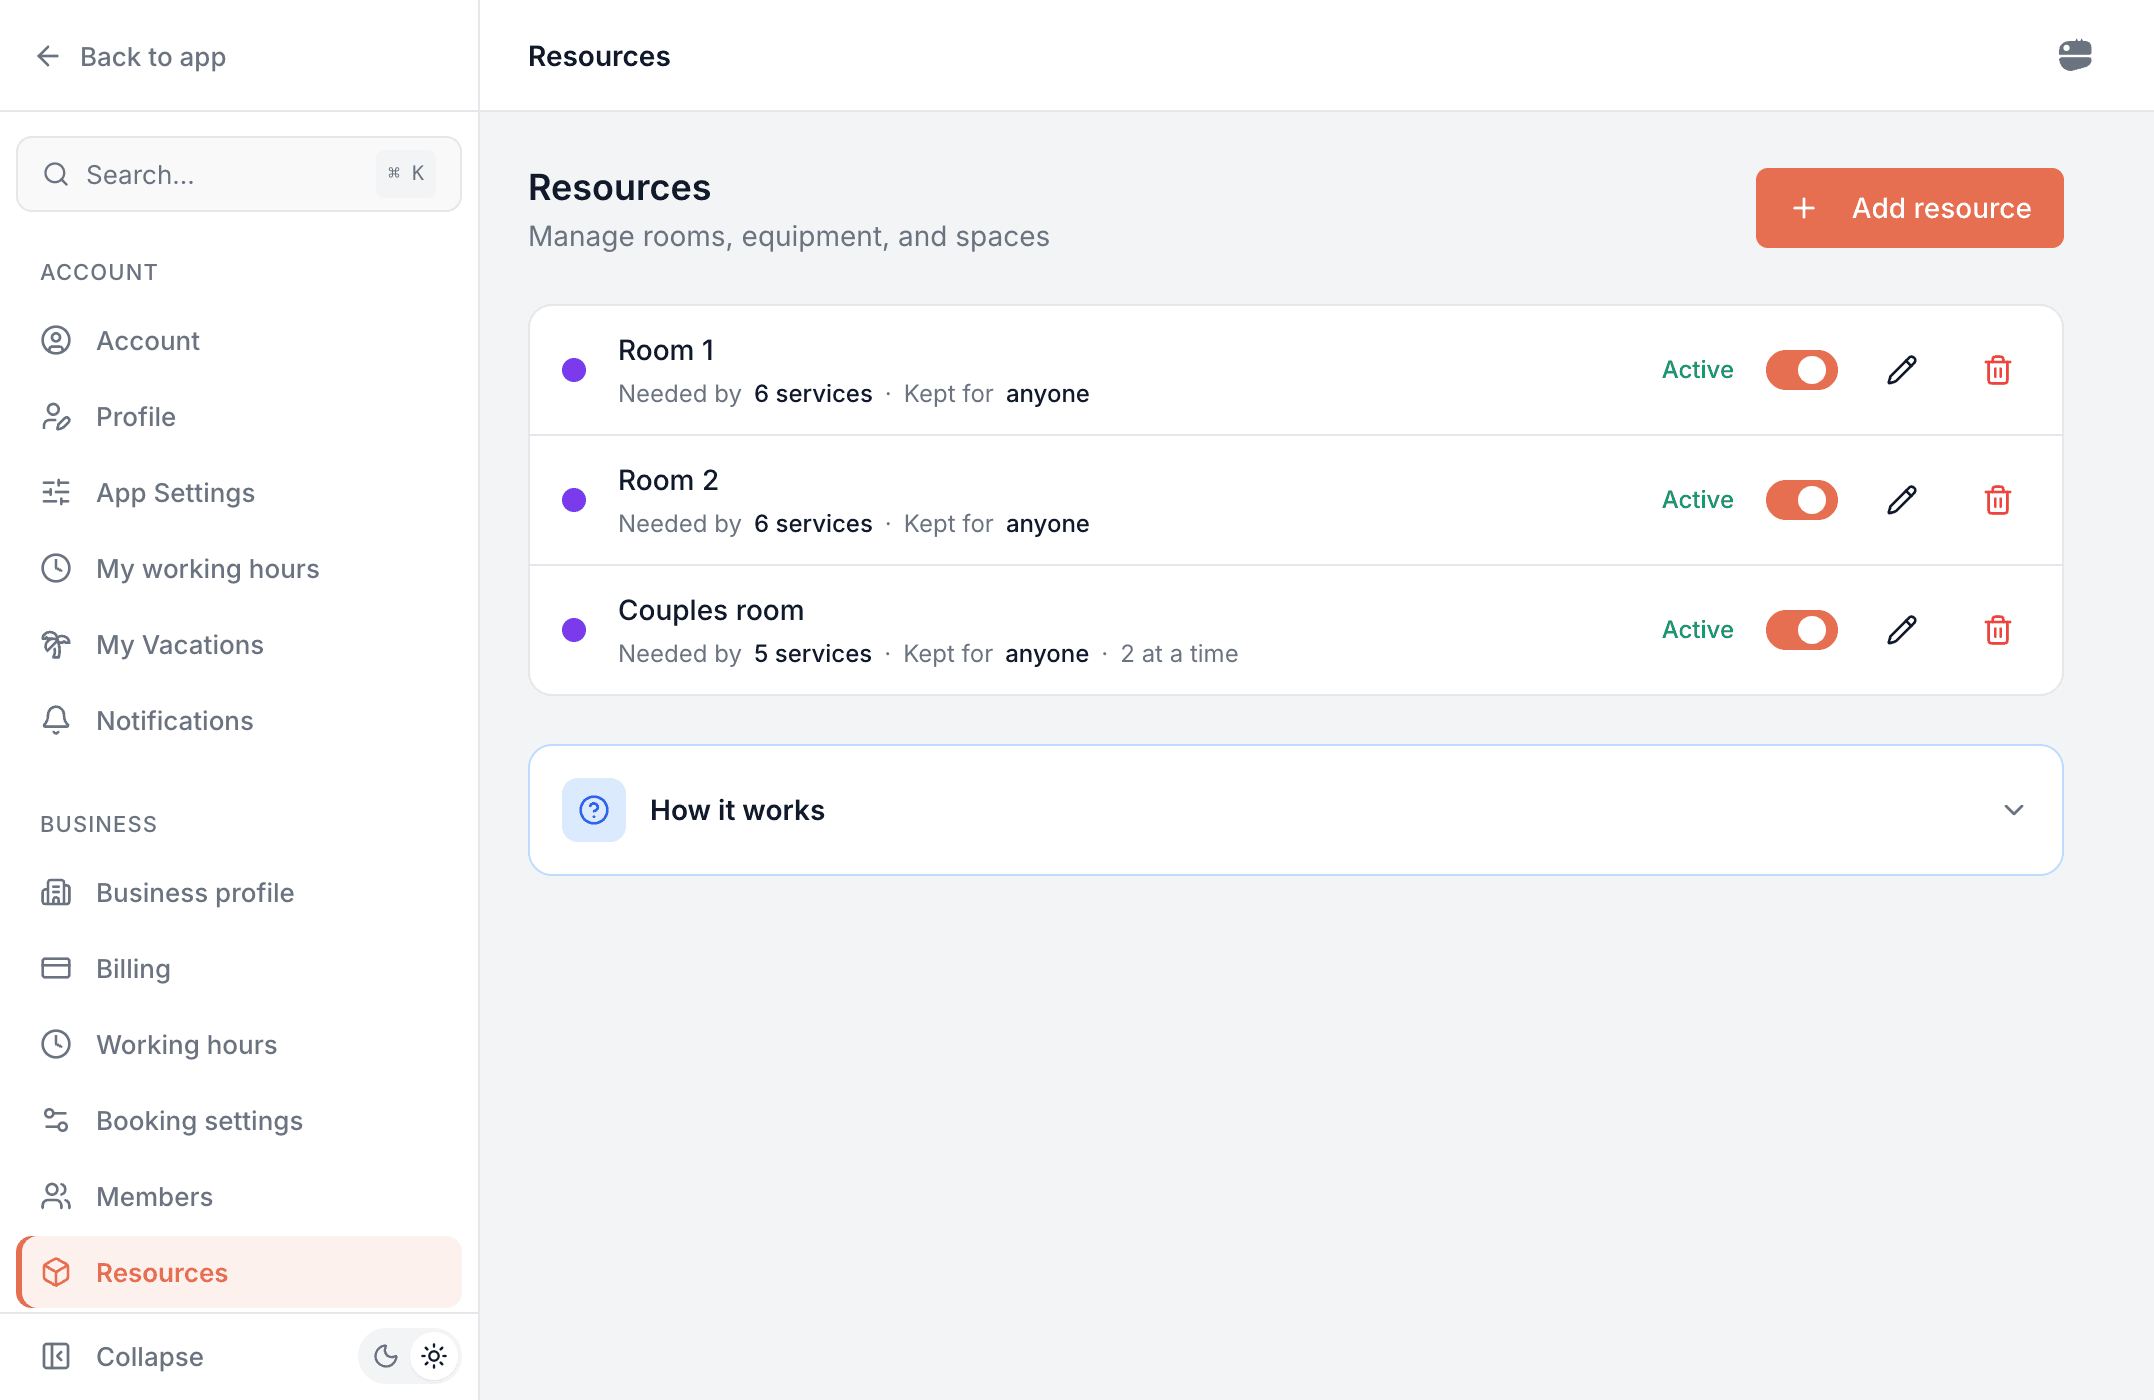Viewport: 2154px width, 1400px height.
Task: Navigate to business Working hours
Action: (239, 1045)
